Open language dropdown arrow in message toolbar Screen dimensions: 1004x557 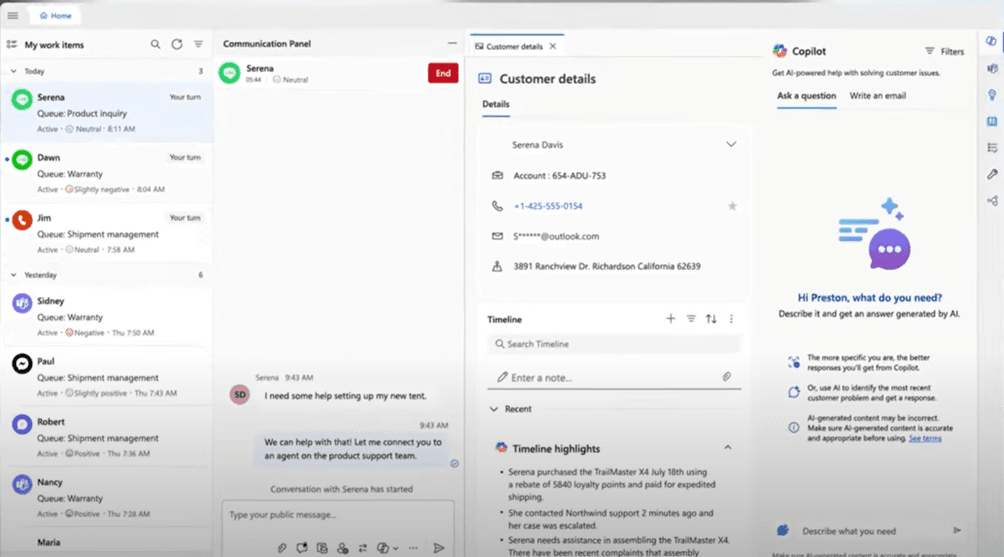pyautogui.click(x=396, y=549)
